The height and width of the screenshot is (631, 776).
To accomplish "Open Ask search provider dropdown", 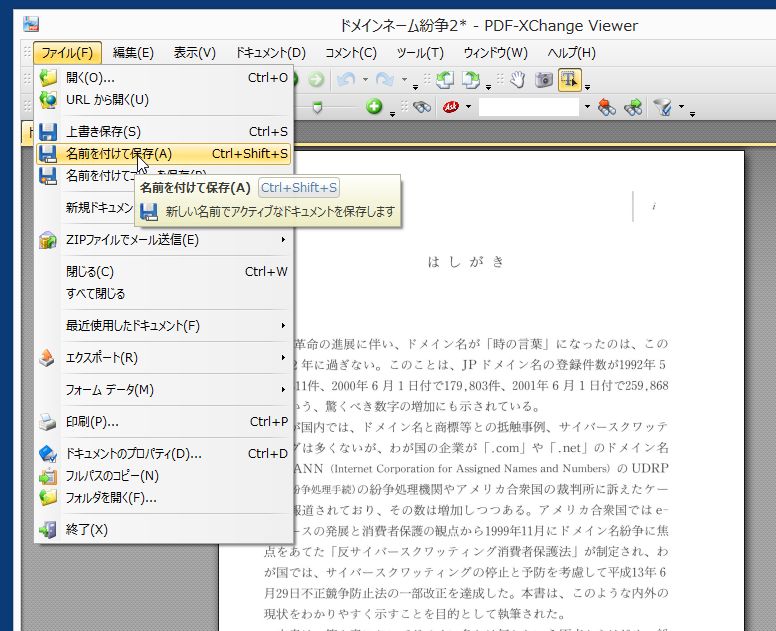I will pyautogui.click(x=468, y=106).
